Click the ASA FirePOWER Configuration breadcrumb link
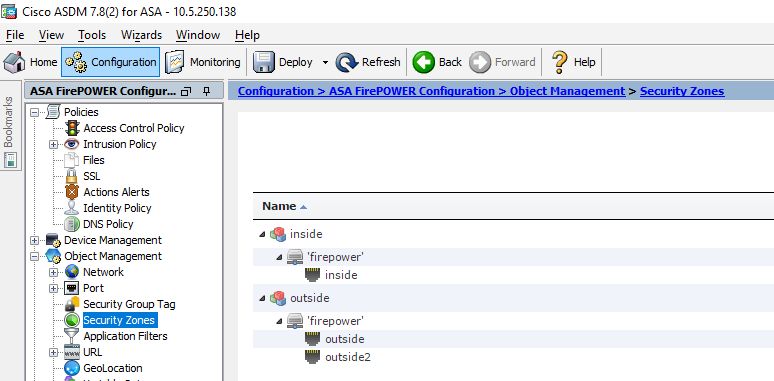Screen dimensions: 774x381 click(412, 91)
